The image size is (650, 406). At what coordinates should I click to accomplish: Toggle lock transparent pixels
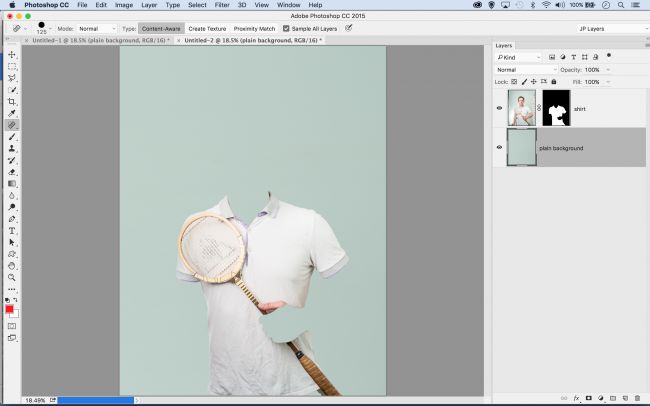[514, 82]
